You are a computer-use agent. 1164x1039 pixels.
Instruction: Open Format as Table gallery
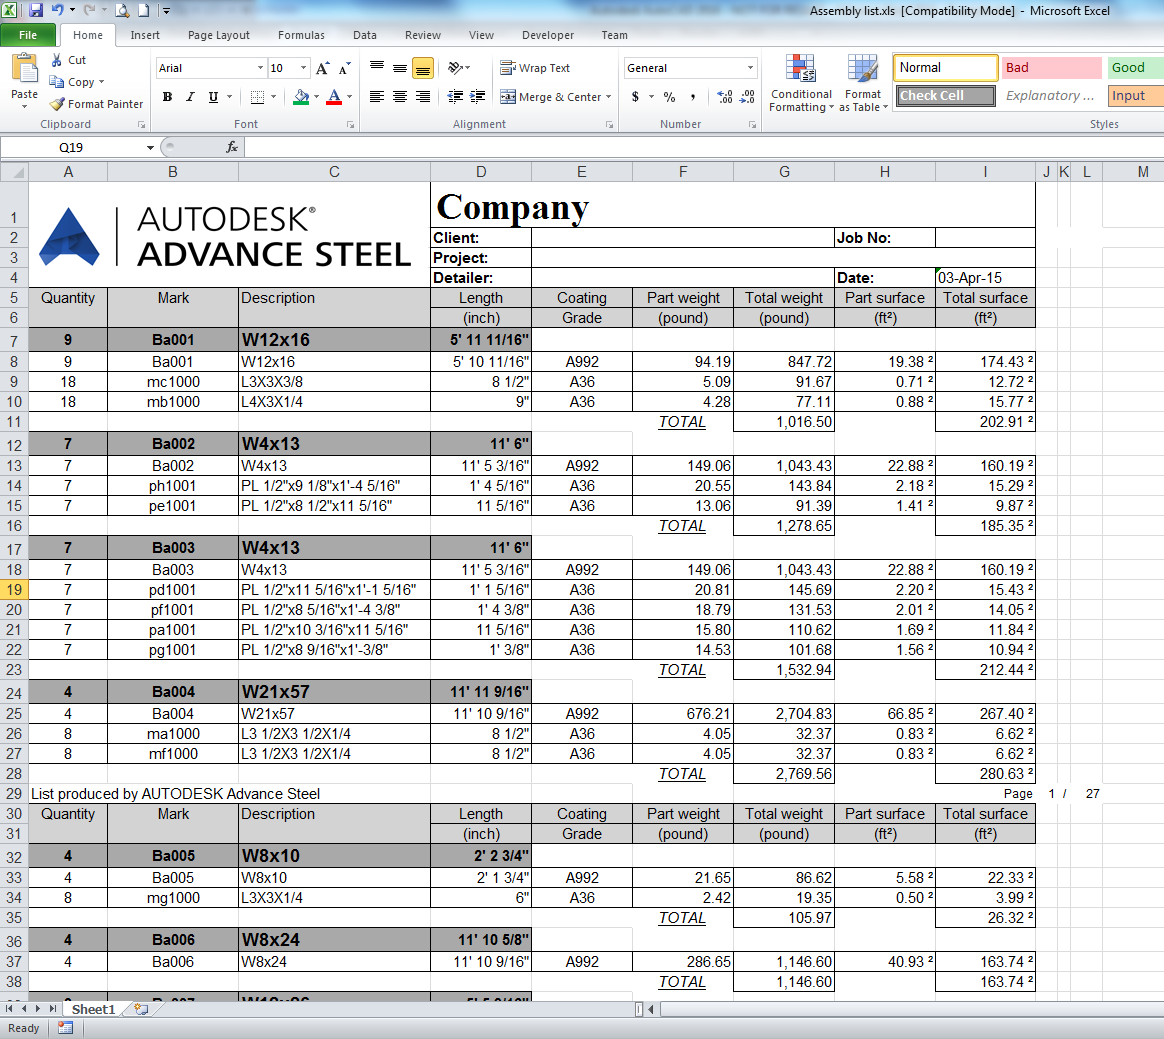pyautogui.click(x=863, y=83)
